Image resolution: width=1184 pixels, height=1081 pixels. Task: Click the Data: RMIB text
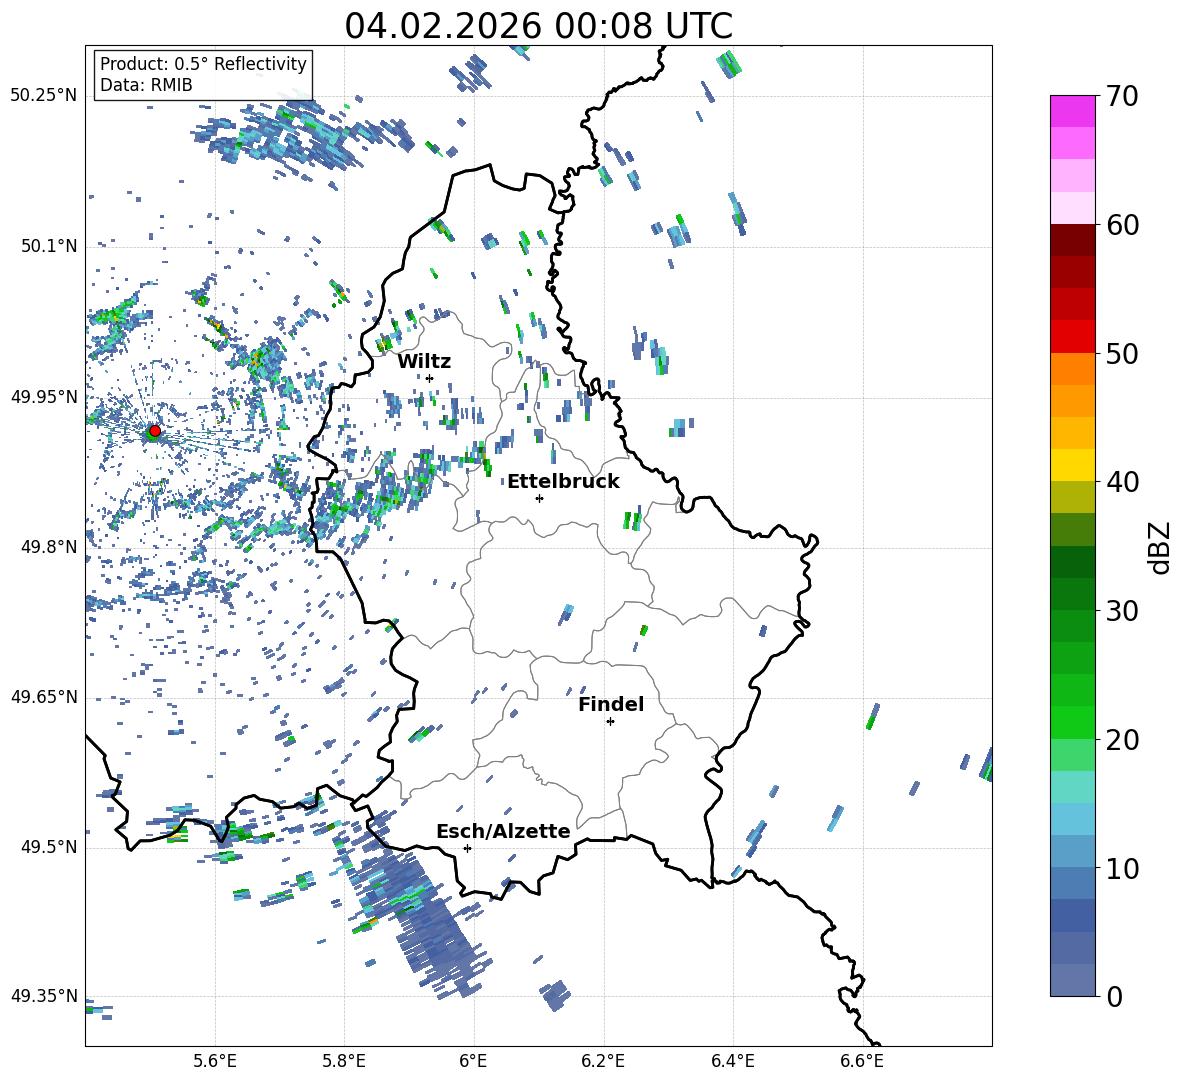coord(146,85)
